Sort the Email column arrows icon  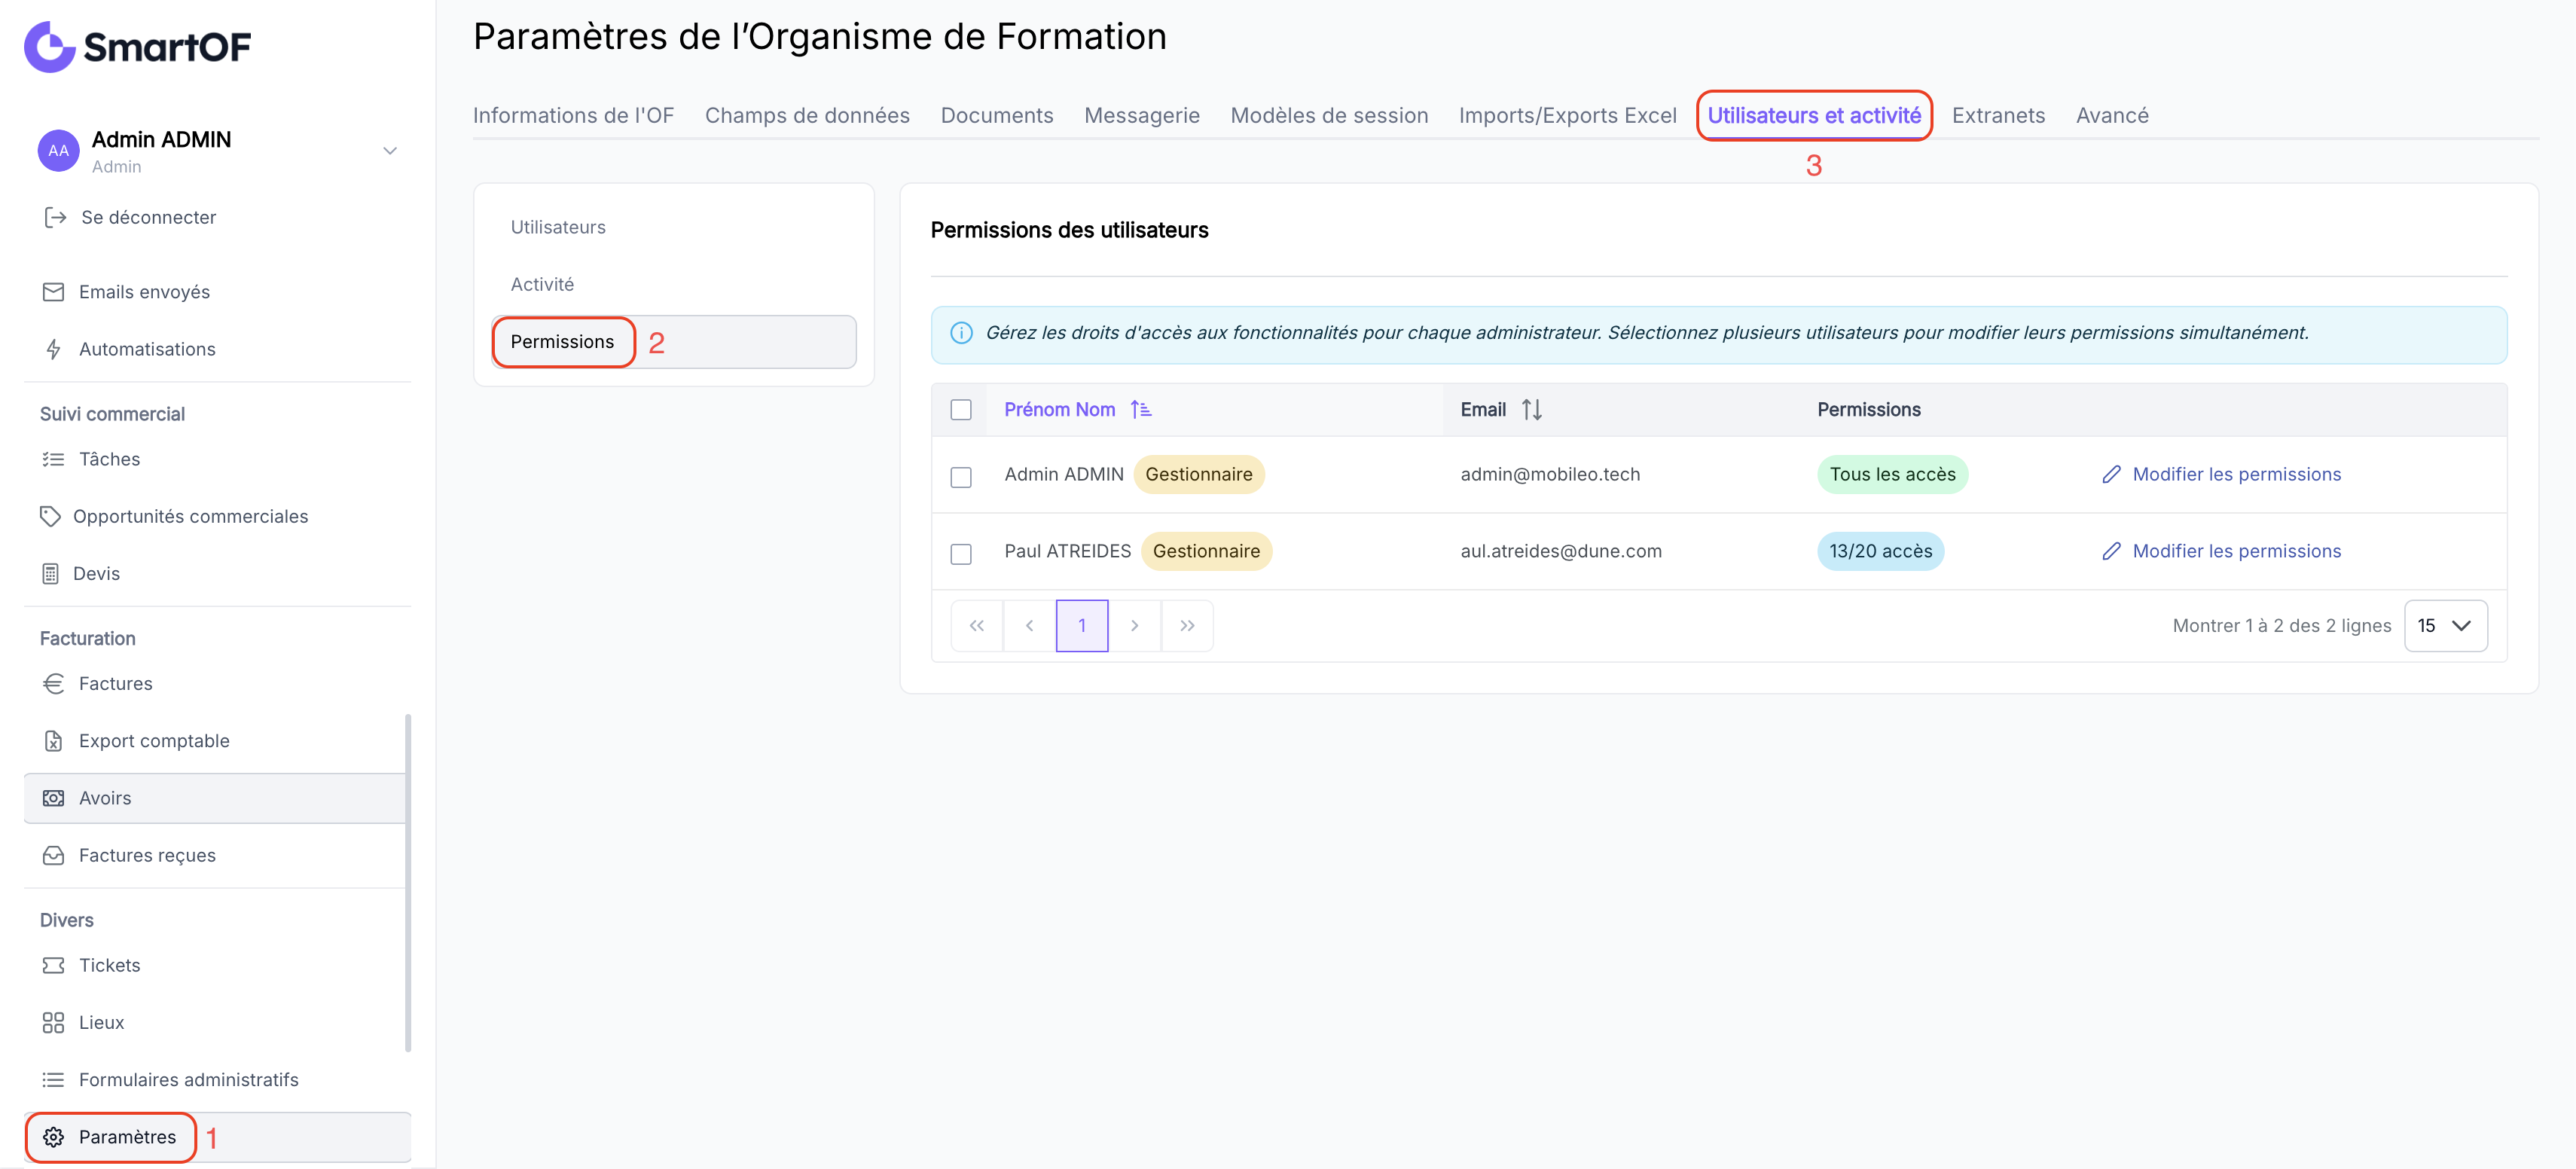pyautogui.click(x=1531, y=409)
